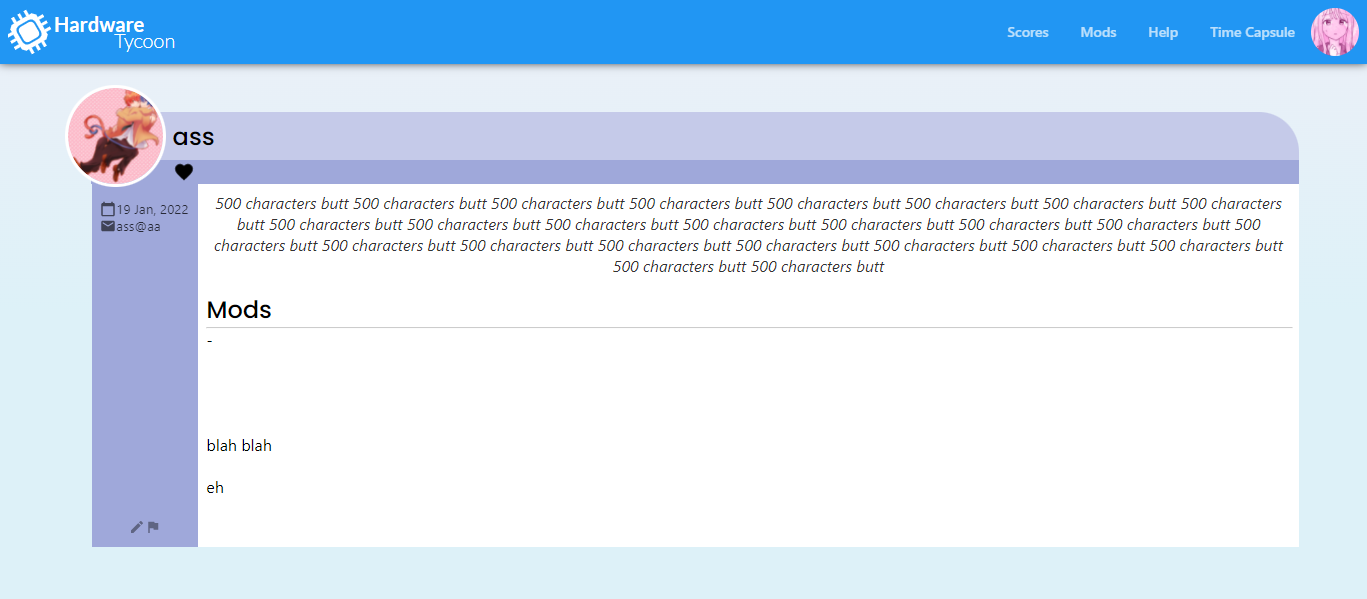Open the Time Capsule page
The image size is (1367, 599).
1252,32
